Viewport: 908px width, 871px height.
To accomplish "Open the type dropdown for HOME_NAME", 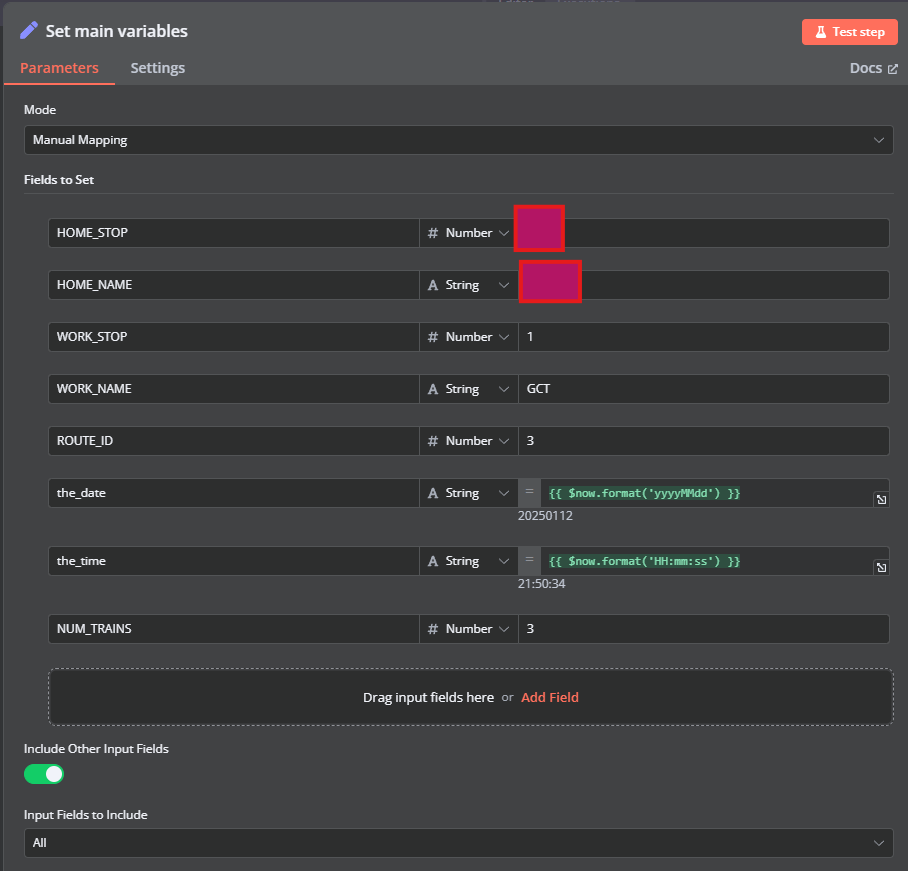I will point(469,285).
